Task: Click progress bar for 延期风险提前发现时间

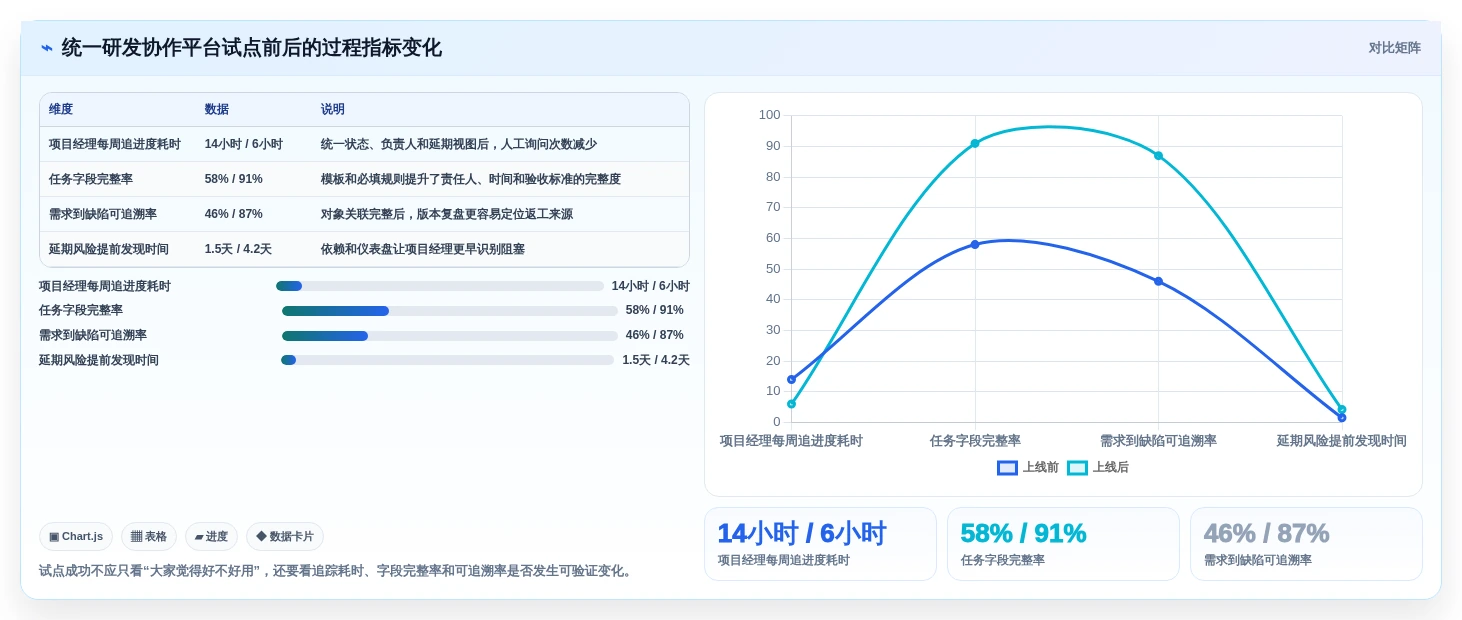Action: coord(447,360)
